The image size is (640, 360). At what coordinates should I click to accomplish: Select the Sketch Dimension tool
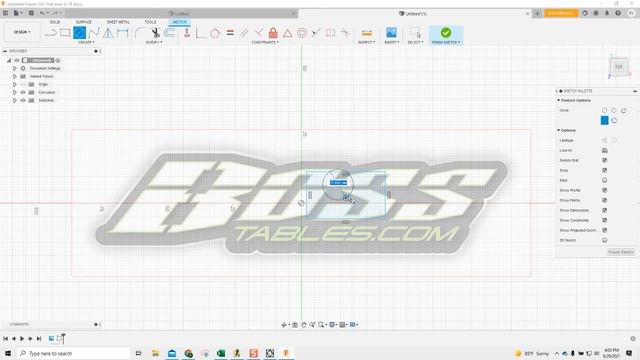(122, 33)
